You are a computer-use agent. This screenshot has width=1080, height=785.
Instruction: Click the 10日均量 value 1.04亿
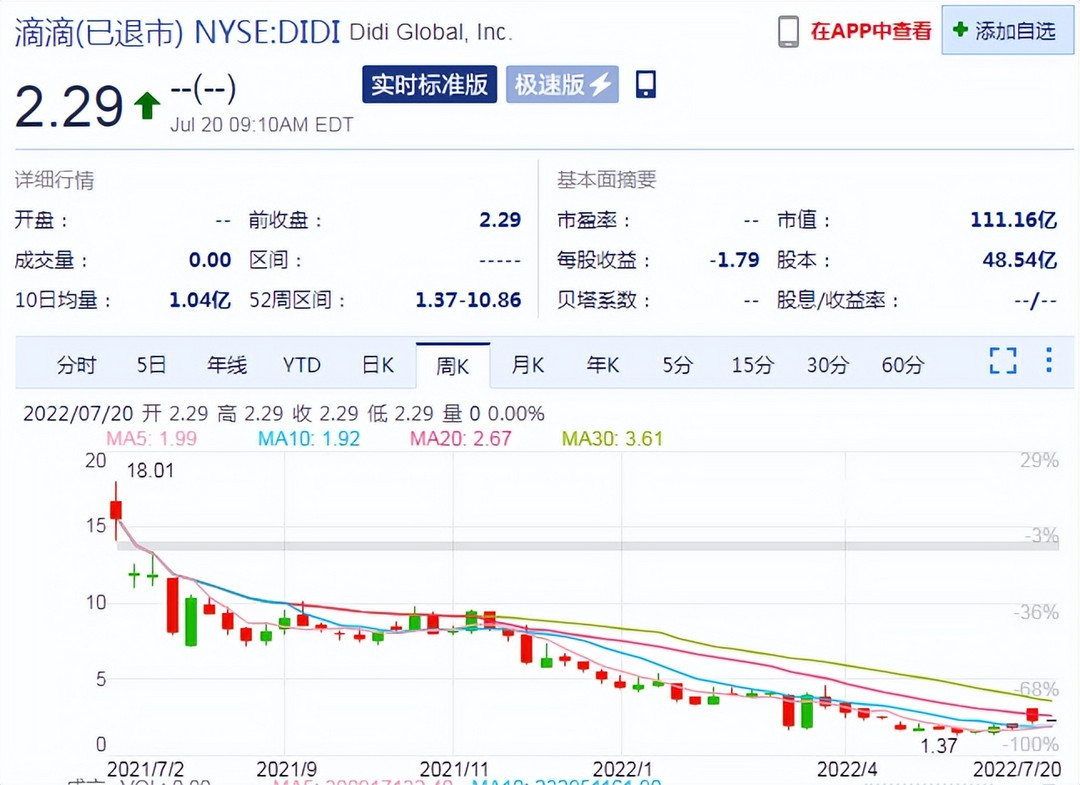tap(200, 300)
